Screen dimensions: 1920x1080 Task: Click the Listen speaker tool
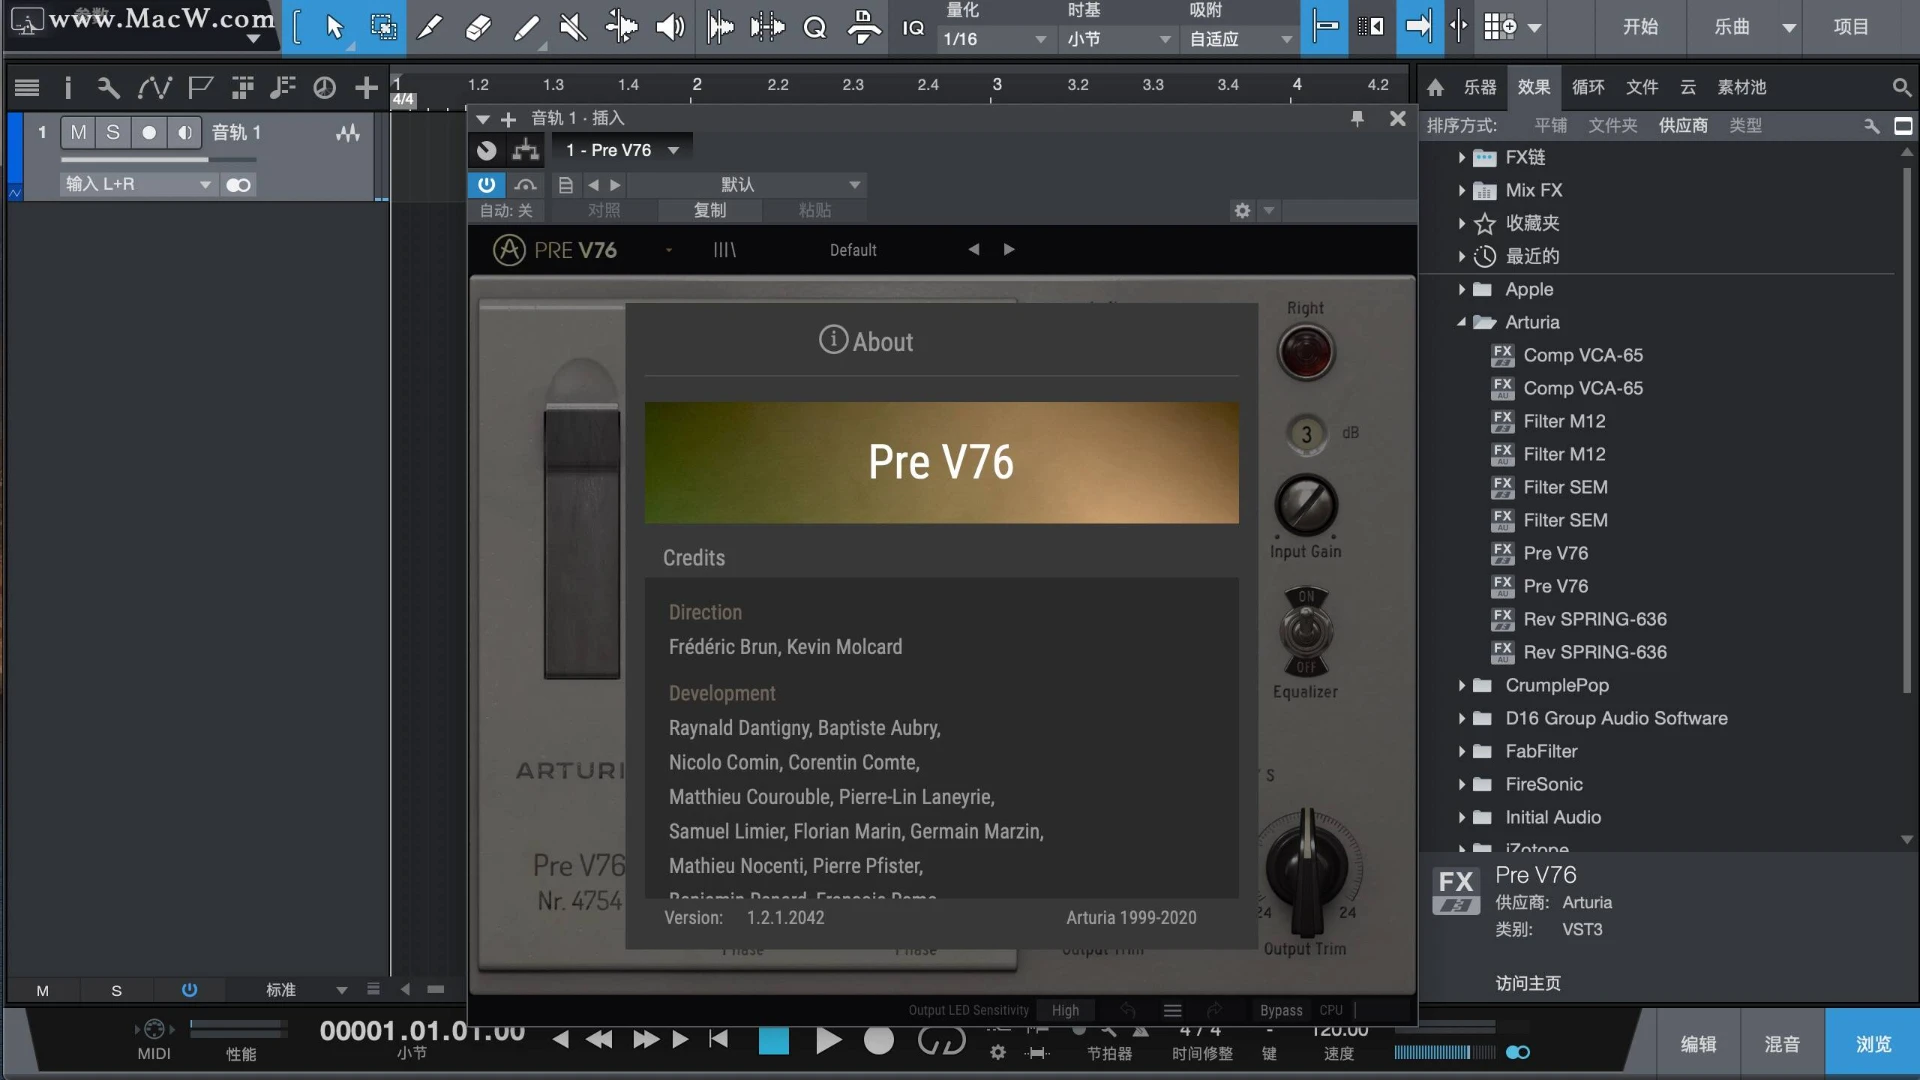(x=669, y=27)
